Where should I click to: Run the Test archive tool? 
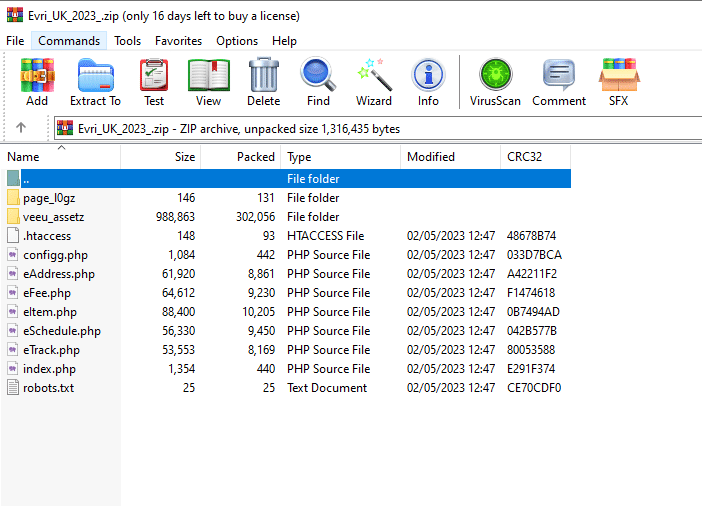154,81
